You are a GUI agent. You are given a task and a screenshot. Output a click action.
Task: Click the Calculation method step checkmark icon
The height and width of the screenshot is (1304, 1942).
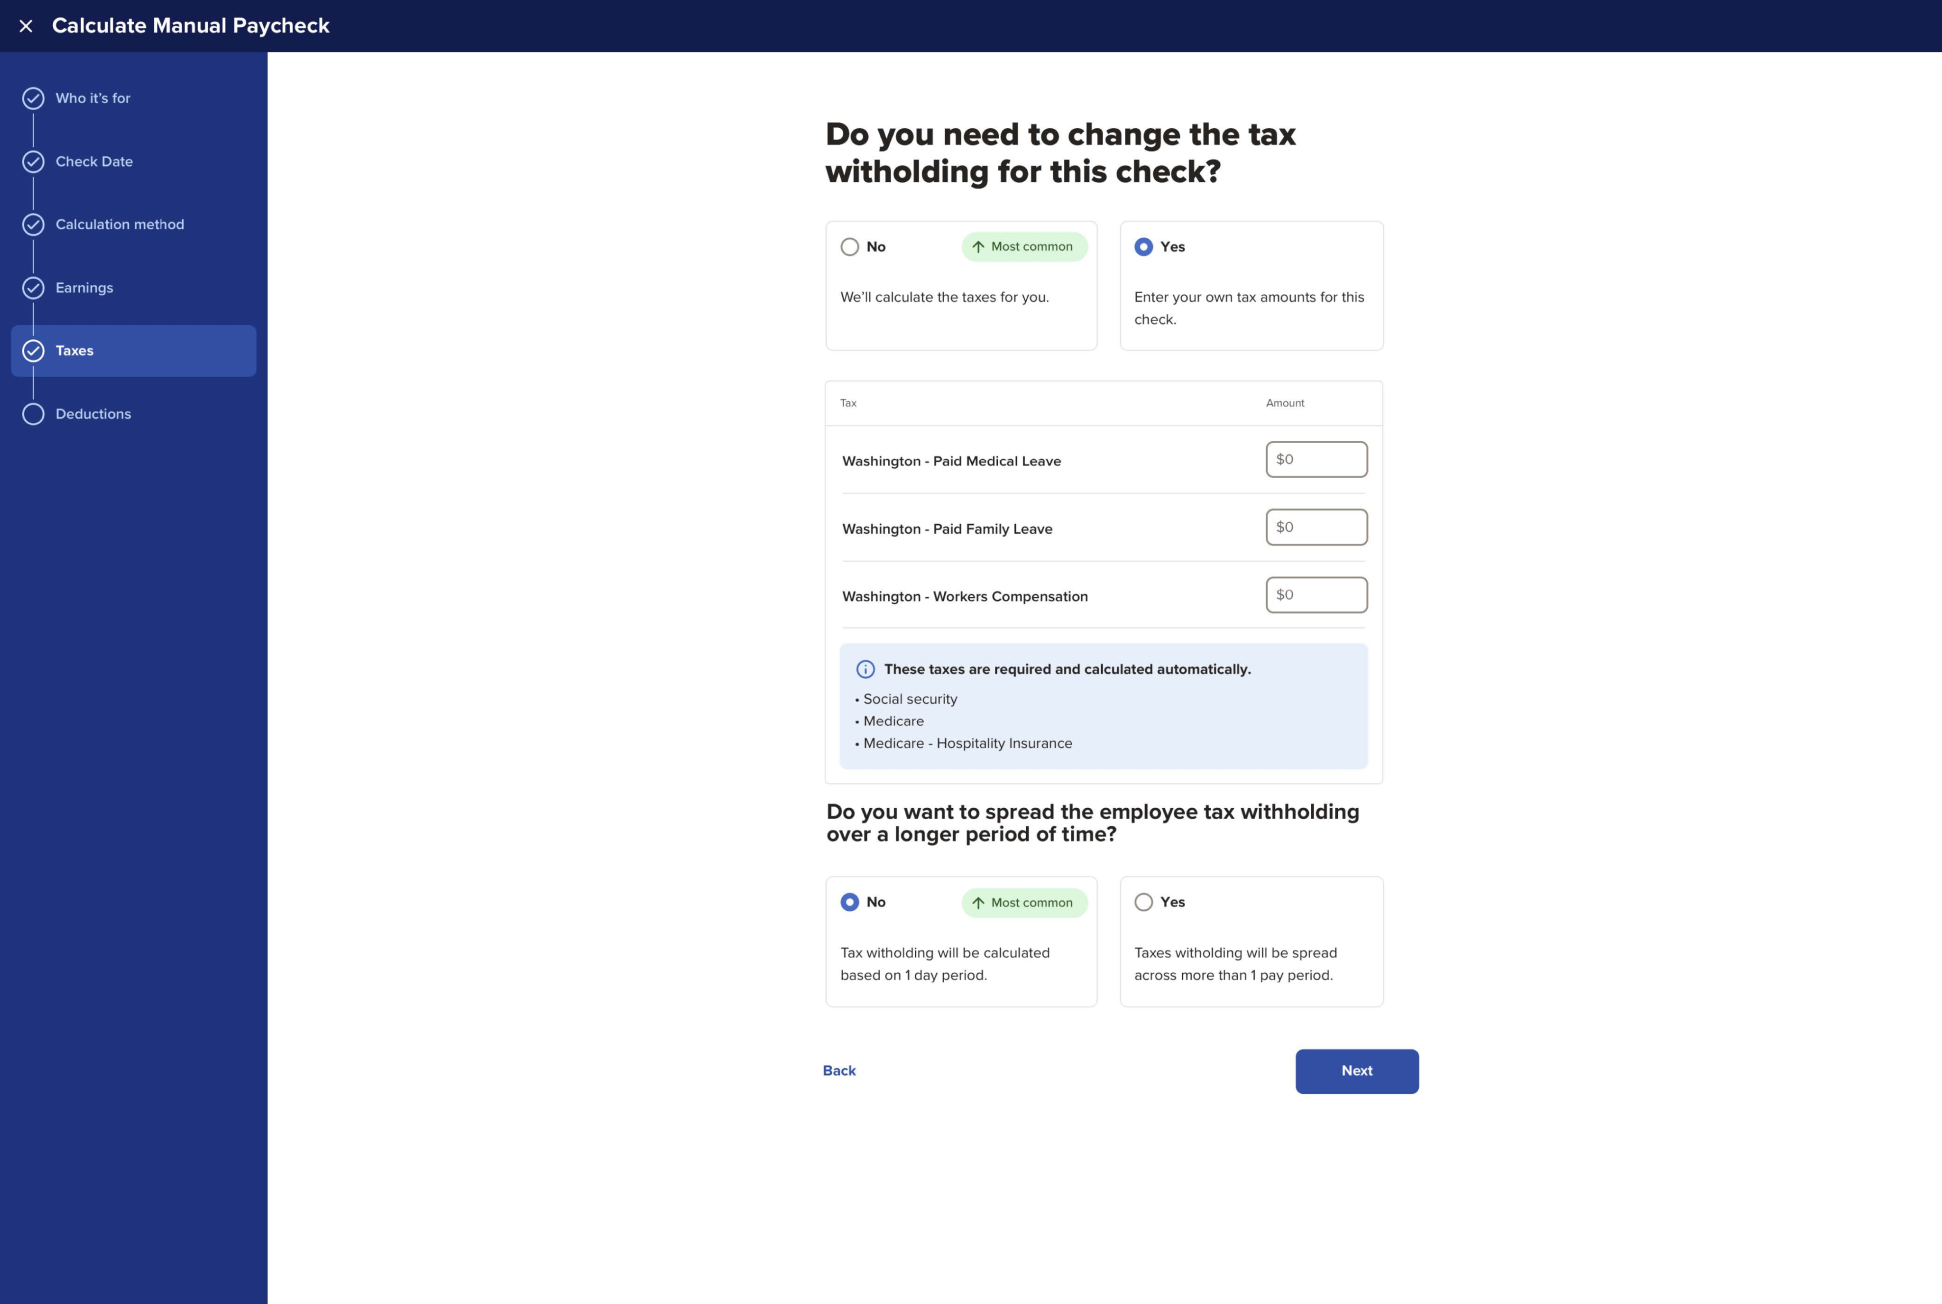(33, 224)
